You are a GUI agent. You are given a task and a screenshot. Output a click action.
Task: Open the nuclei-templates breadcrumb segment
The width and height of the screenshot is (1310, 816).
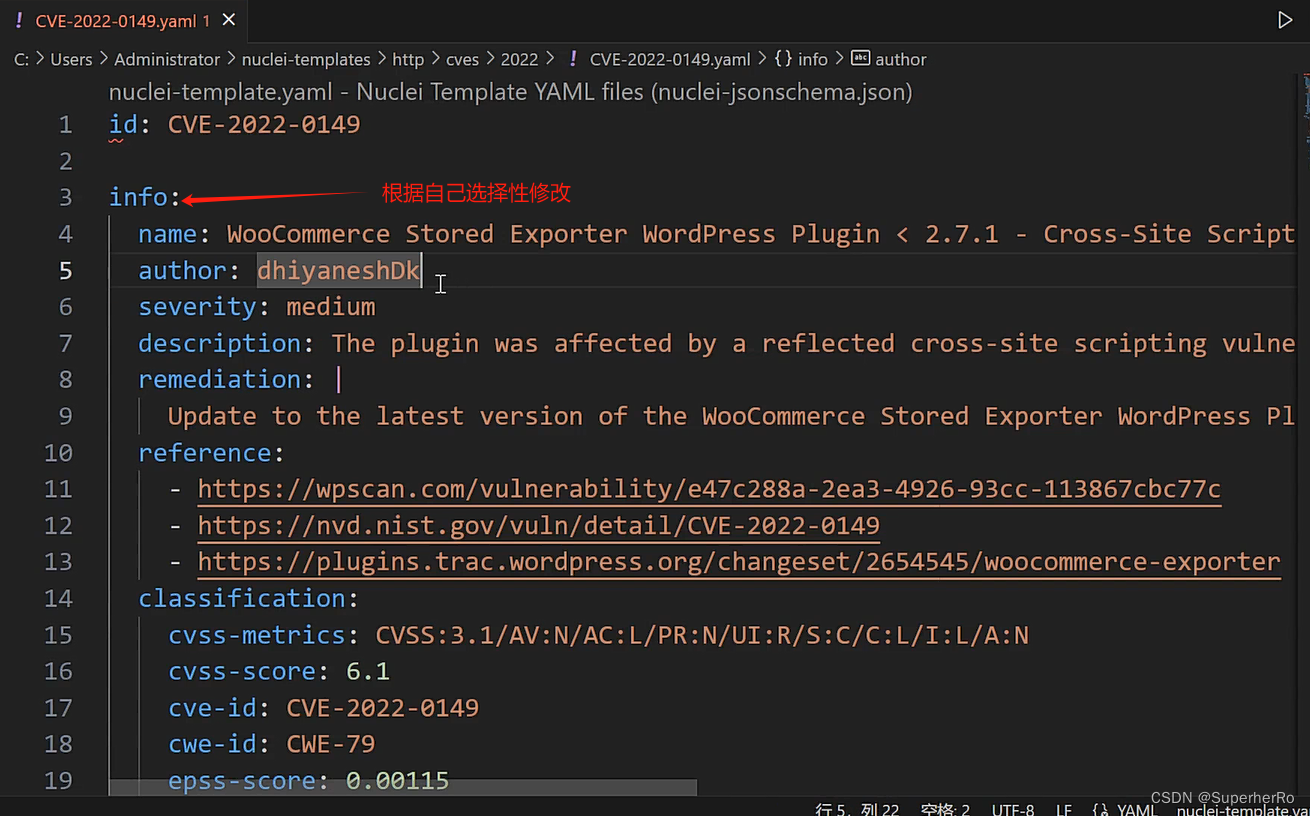306,59
